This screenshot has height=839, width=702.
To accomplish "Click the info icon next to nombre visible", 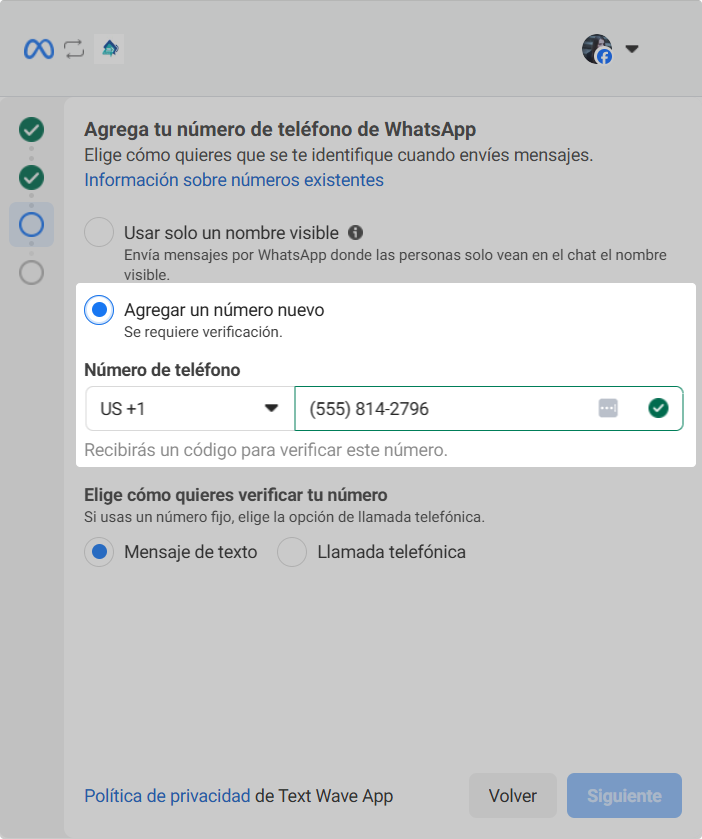I will (355, 232).
